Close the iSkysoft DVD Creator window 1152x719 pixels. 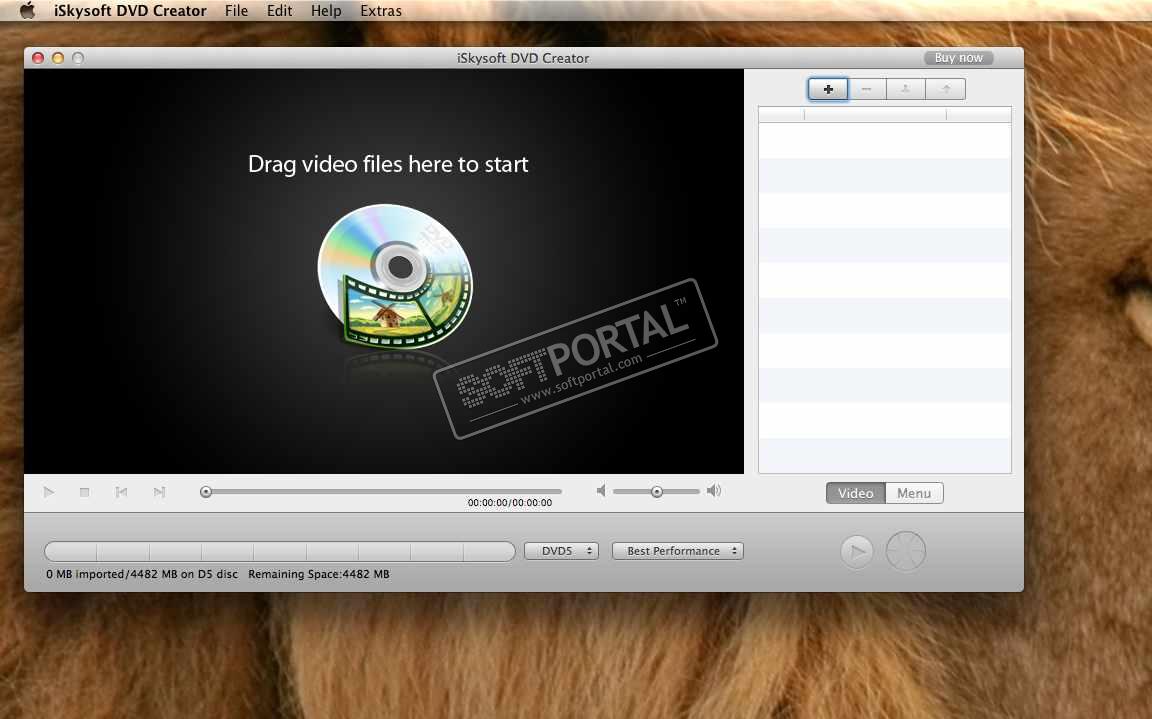pos(38,58)
